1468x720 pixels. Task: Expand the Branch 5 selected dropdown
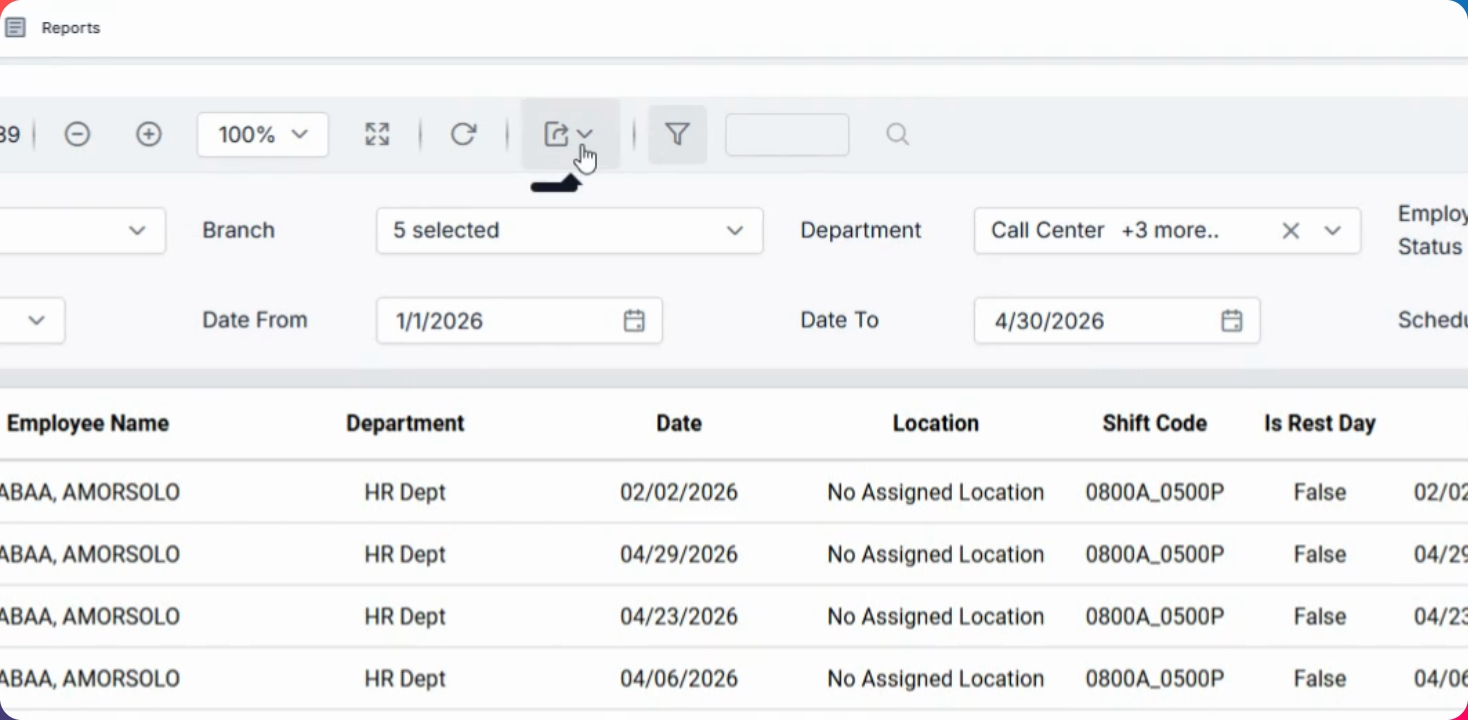coord(569,231)
